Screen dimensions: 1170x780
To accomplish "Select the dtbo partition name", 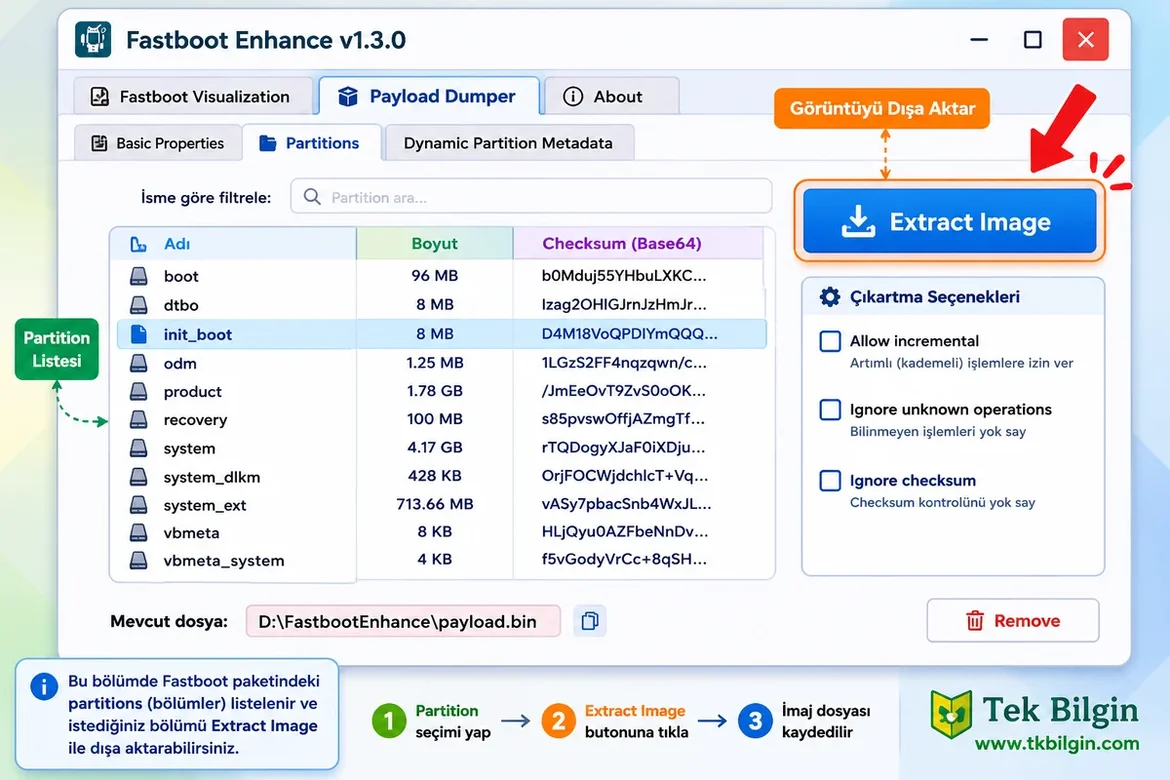I will 181,305.
